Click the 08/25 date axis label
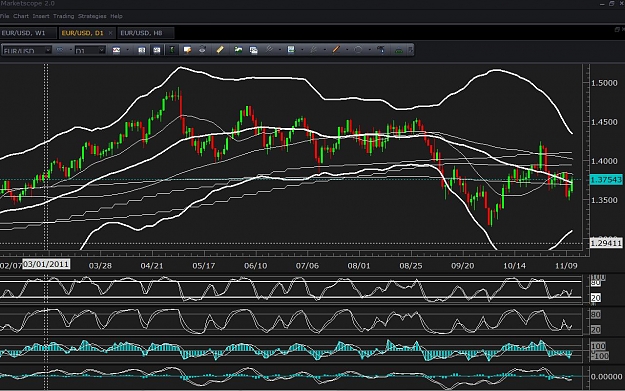The image size is (625, 391). point(411,266)
